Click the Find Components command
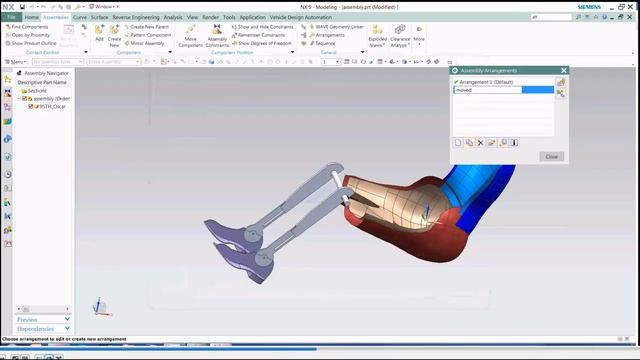The width and height of the screenshot is (640, 360). [x=27, y=27]
